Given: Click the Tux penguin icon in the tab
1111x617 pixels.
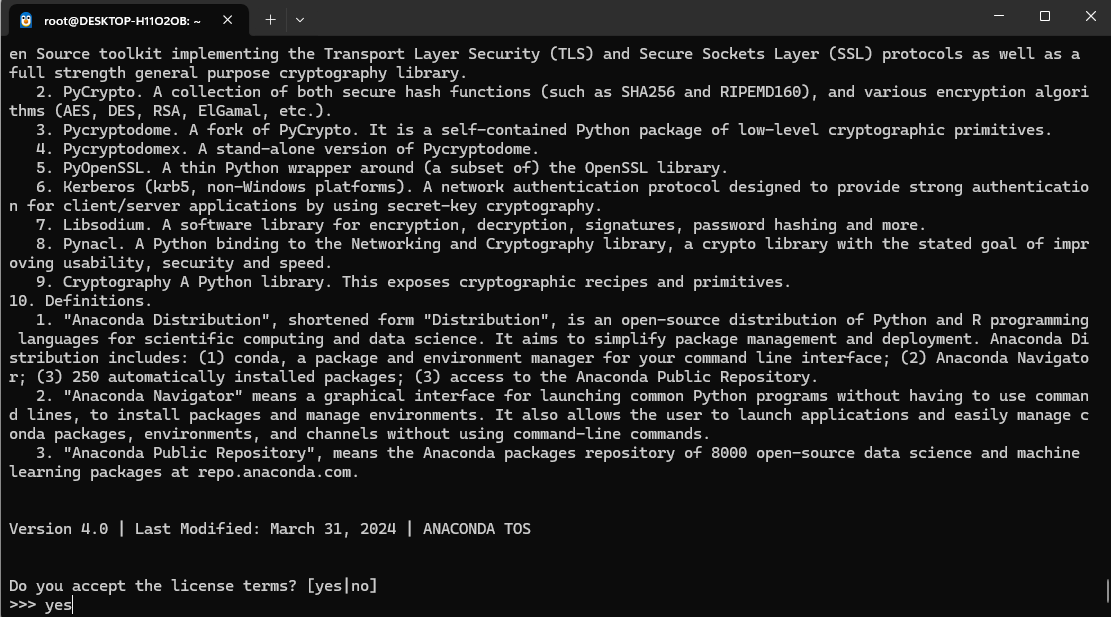Looking at the screenshot, I should pos(26,21).
